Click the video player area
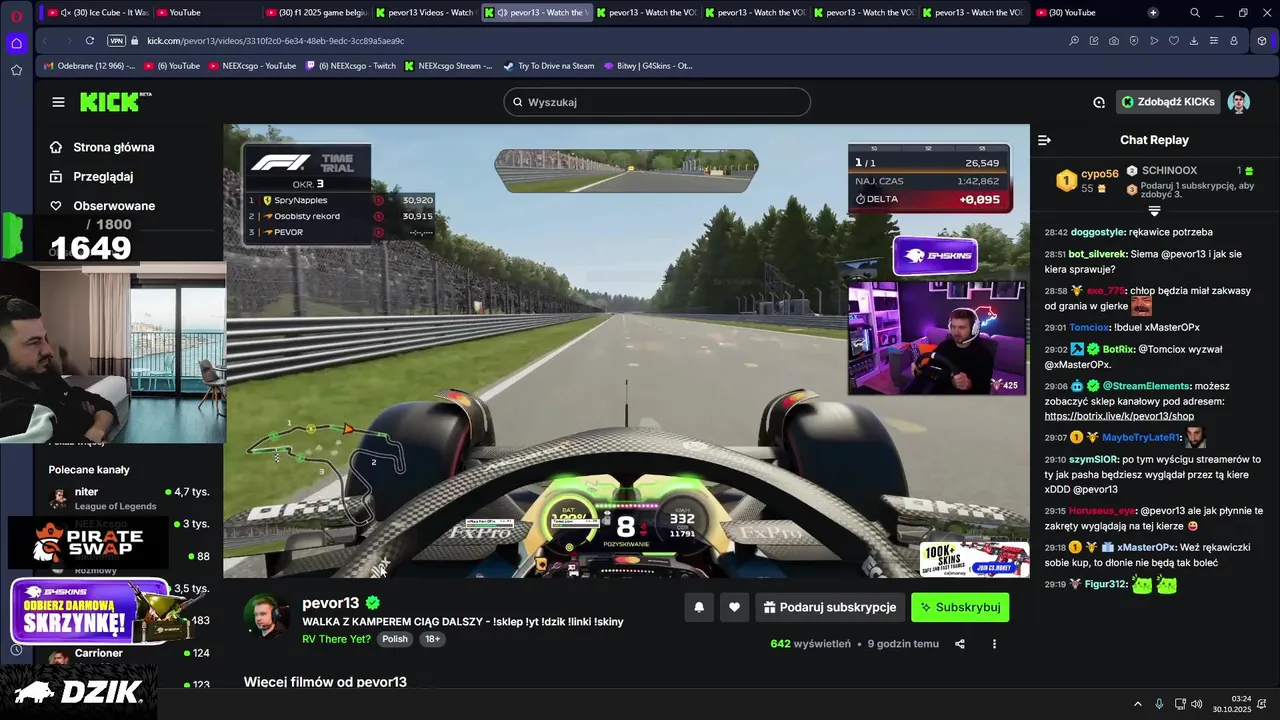The height and width of the screenshot is (720, 1280). click(626, 350)
